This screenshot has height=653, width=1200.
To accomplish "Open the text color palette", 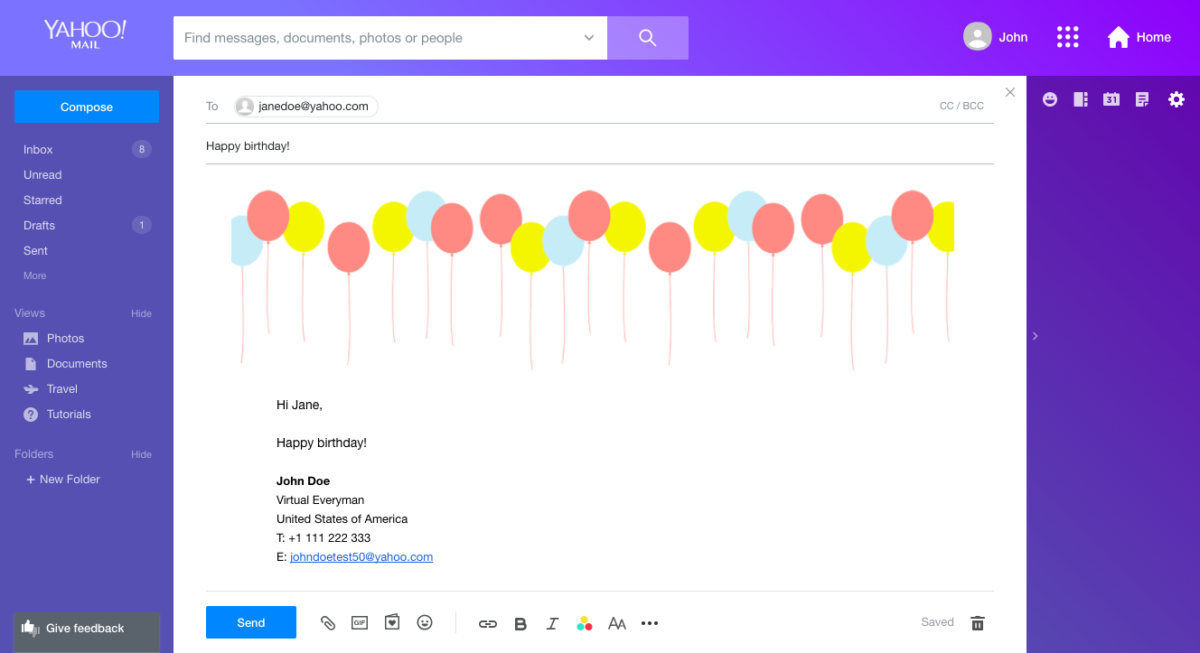I will point(584,623).
